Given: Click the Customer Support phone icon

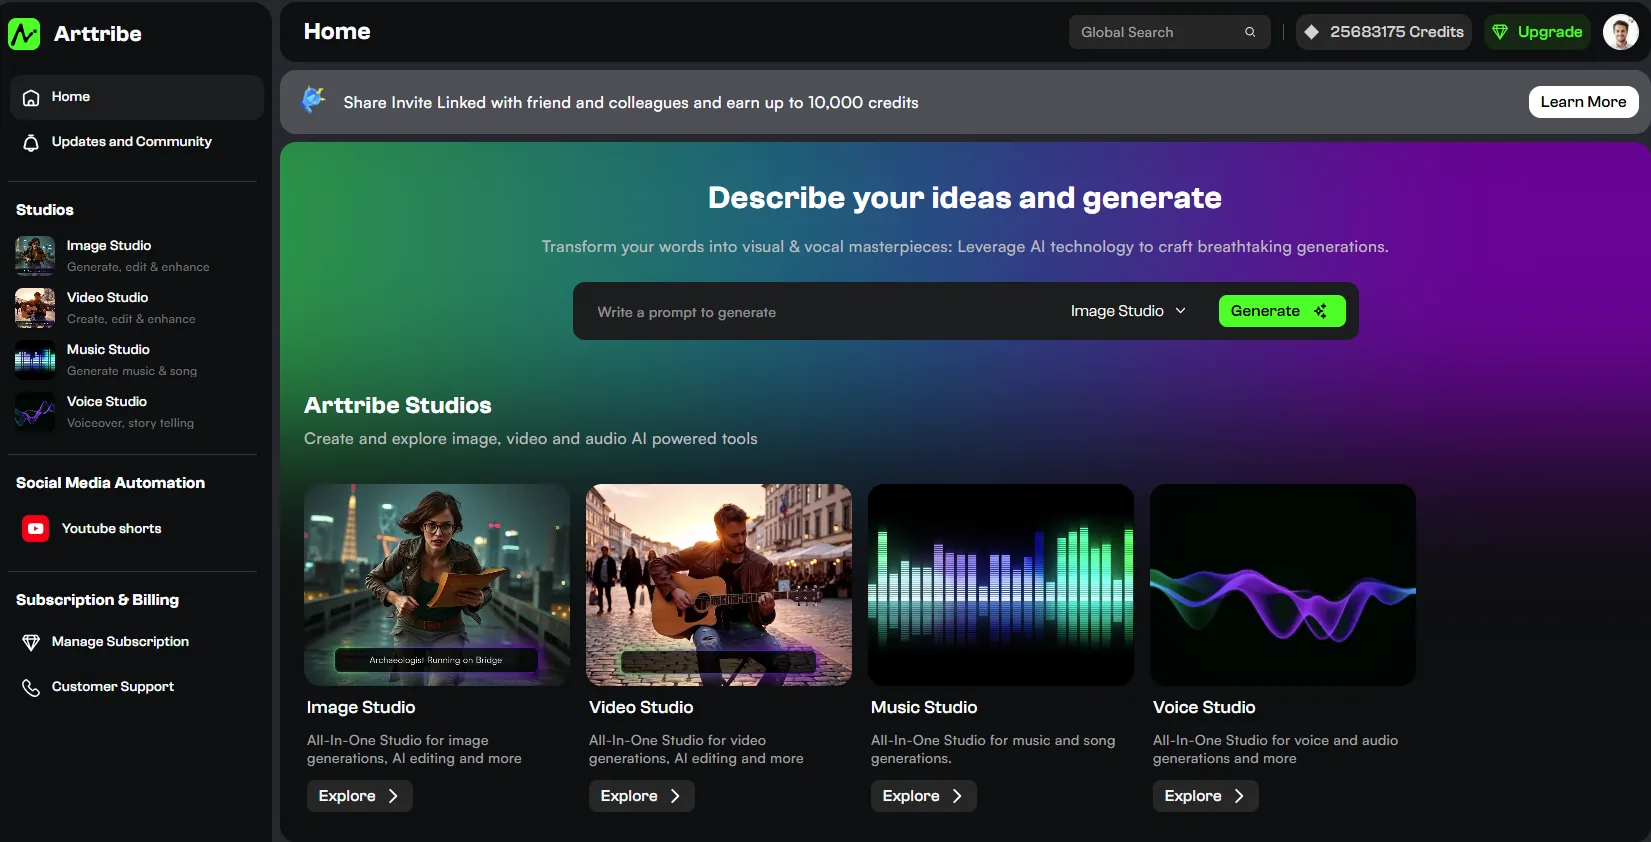Looking at the screenshot, I should click(x=31, y=687).
